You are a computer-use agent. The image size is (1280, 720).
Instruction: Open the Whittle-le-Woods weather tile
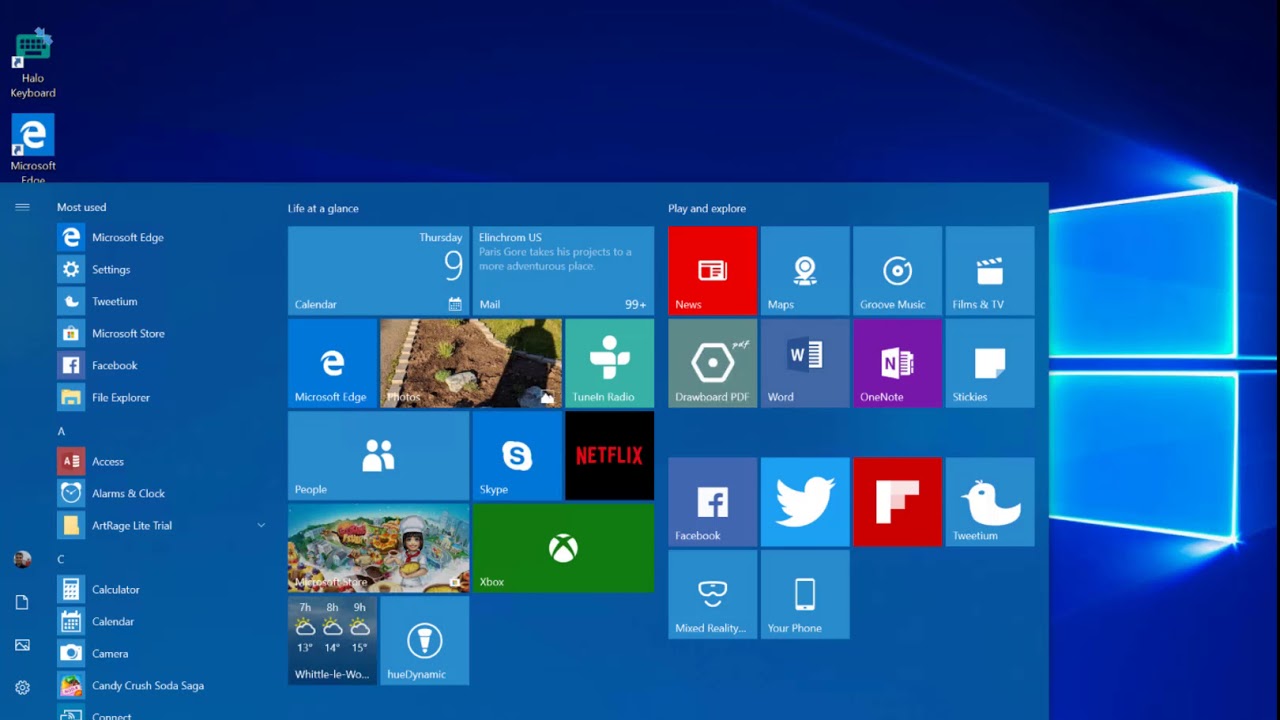pos(332,640)
